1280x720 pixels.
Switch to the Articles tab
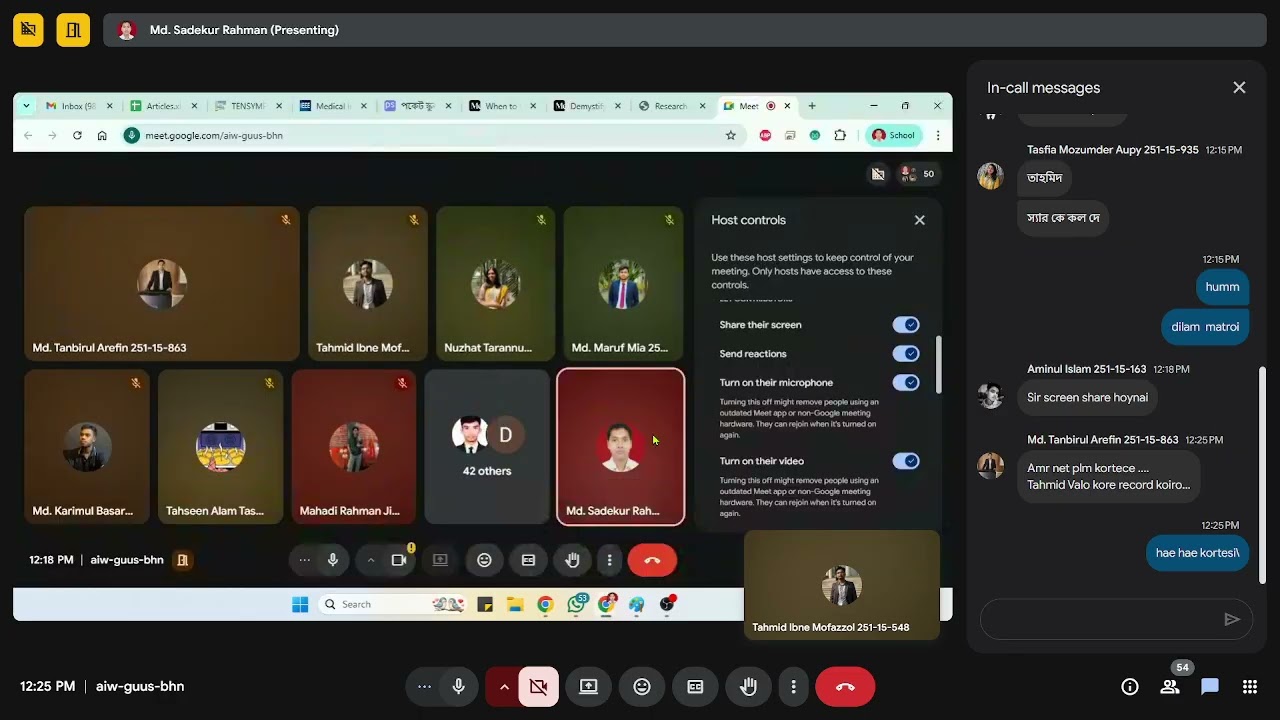tap(163, 106)
